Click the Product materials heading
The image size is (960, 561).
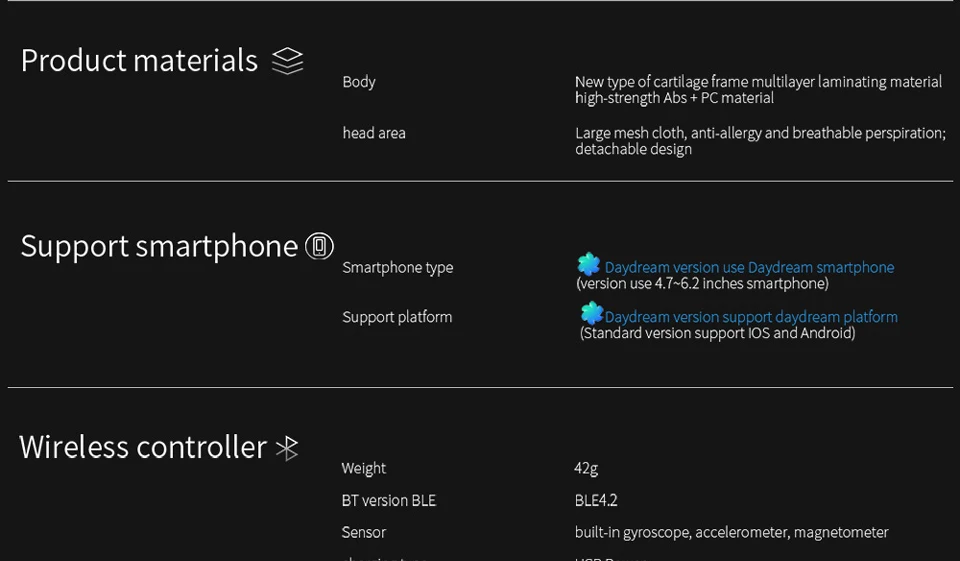tap(140, 61)
